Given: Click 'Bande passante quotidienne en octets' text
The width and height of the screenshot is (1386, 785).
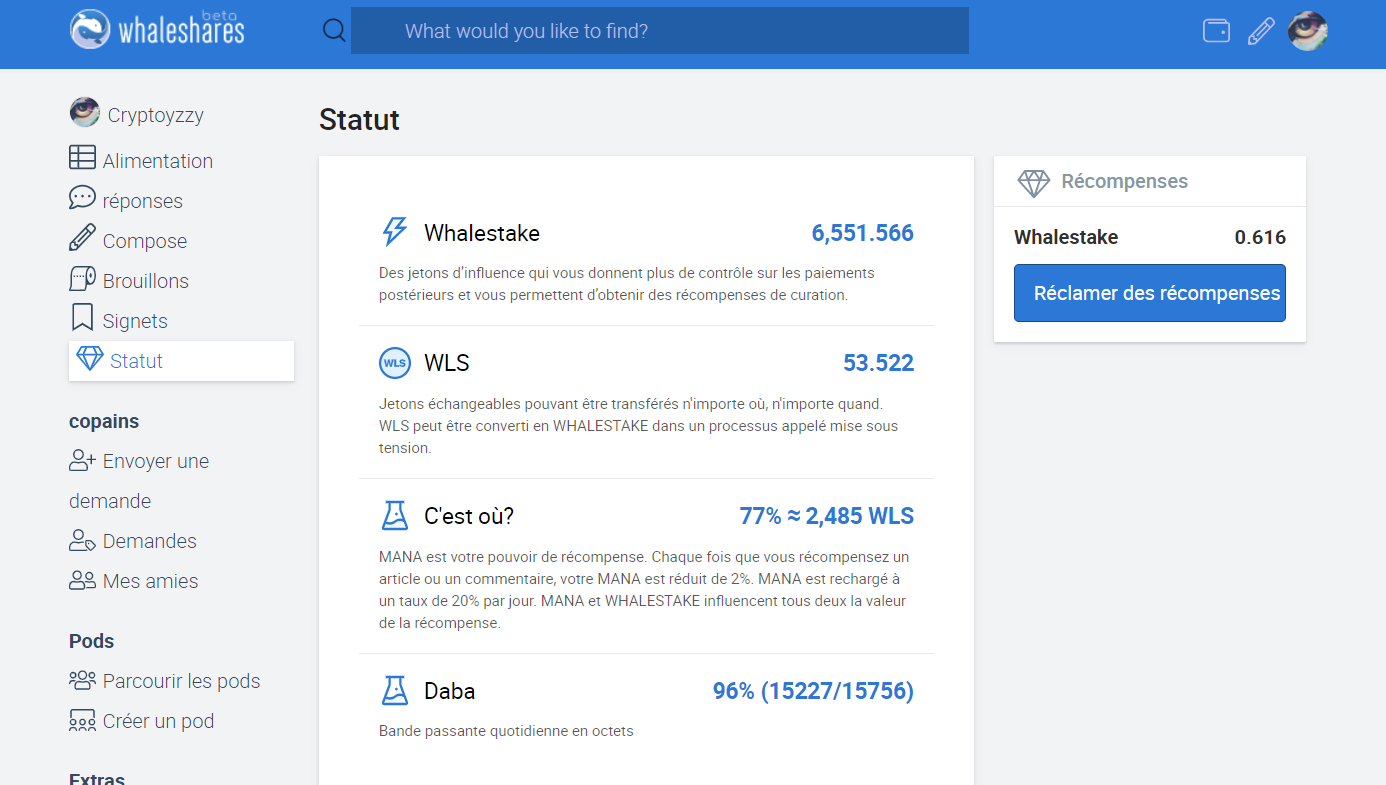Looking at the screenshot, I should click(506, 731).
